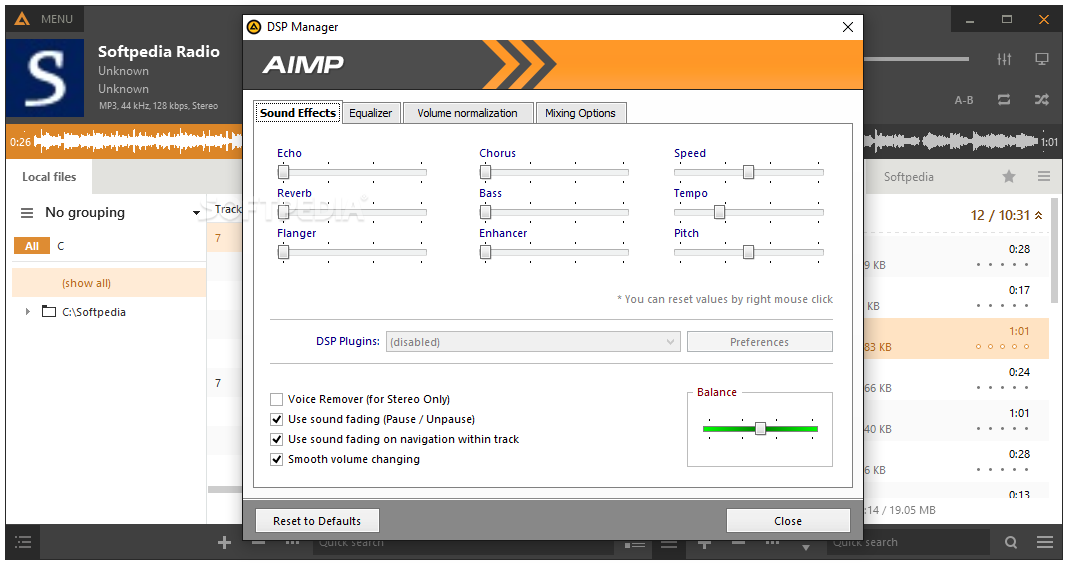Uncheck Use sound fading (Pause / Unpause)
Image resolution: width=1068 pixels, height=565 pixels.
(277, 419)
